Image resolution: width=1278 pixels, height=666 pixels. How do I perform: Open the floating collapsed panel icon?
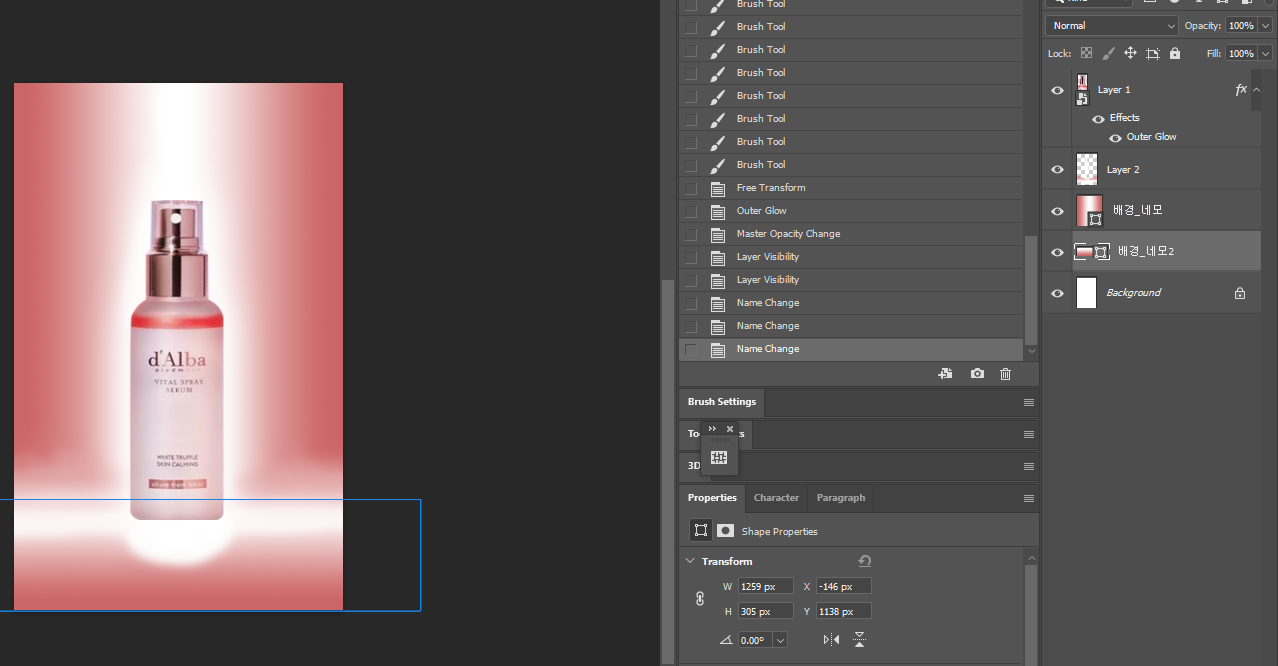pyautogui.click(x=719, y=458)
